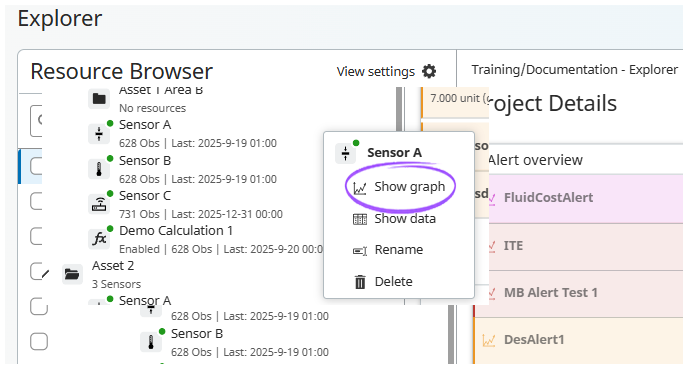
Task: Tick the bottom-most checkbox in left column
Action: [39, 341]
